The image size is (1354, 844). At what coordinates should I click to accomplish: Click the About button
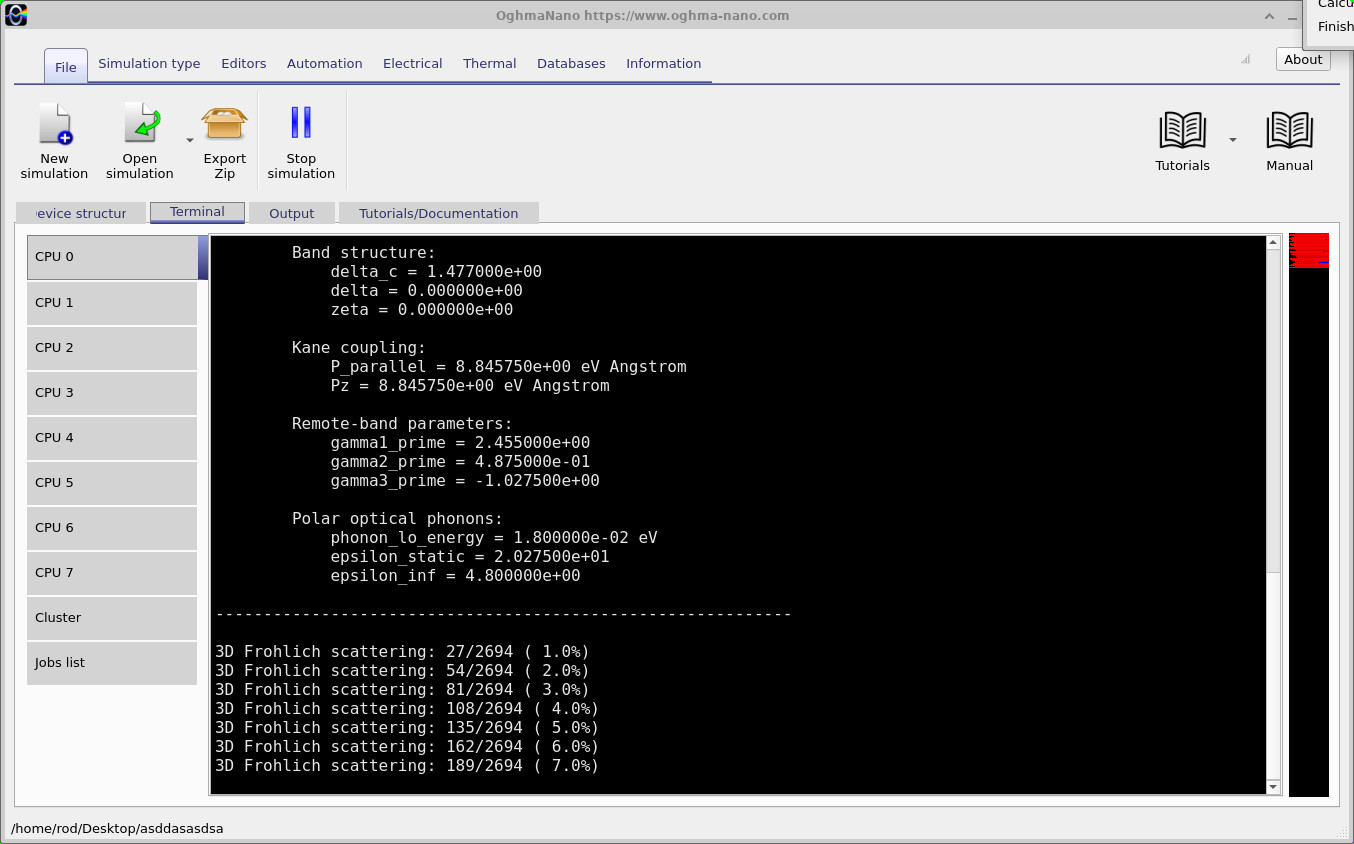1303,59
